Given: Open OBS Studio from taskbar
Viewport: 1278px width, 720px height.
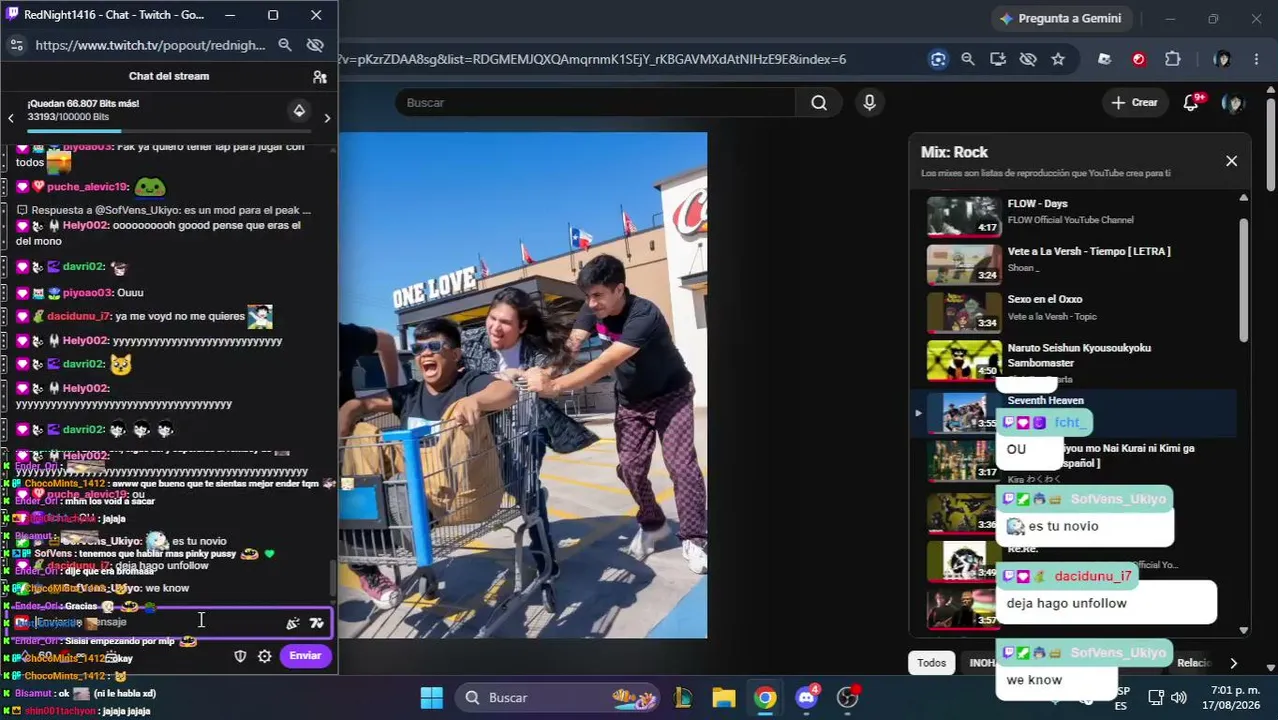Looking at the screenshot, I should 848,697.
